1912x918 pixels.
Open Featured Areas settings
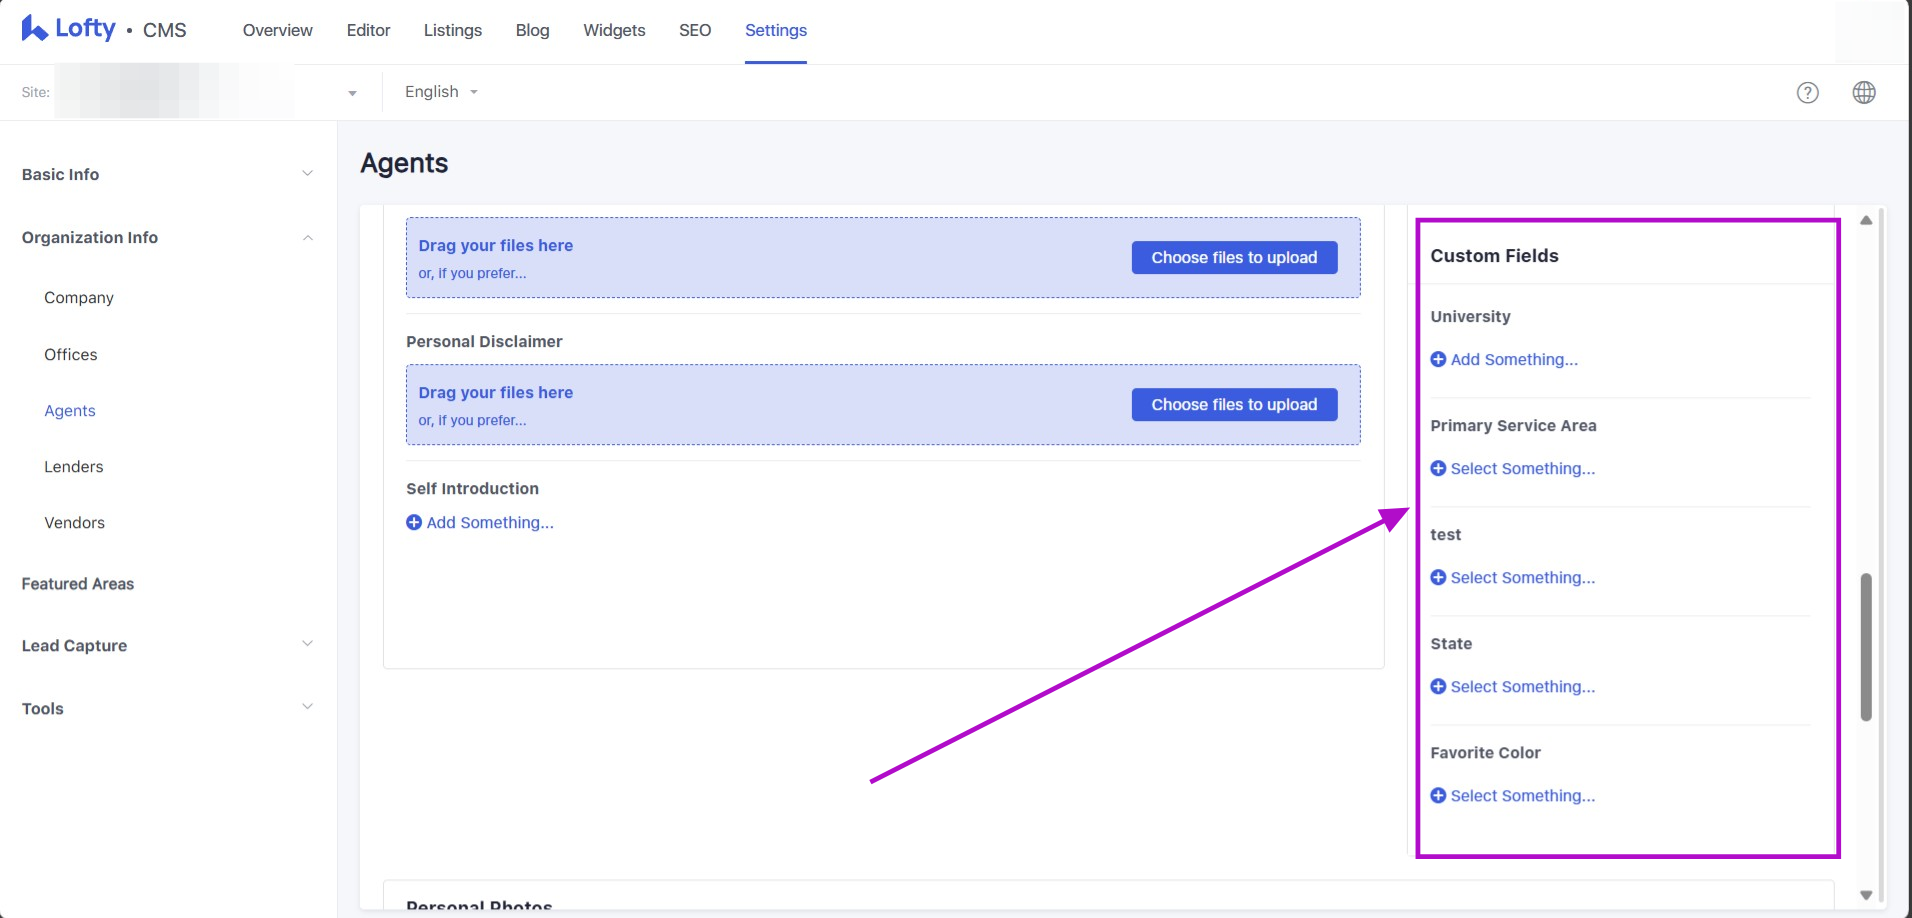click(x=78, y=584)
